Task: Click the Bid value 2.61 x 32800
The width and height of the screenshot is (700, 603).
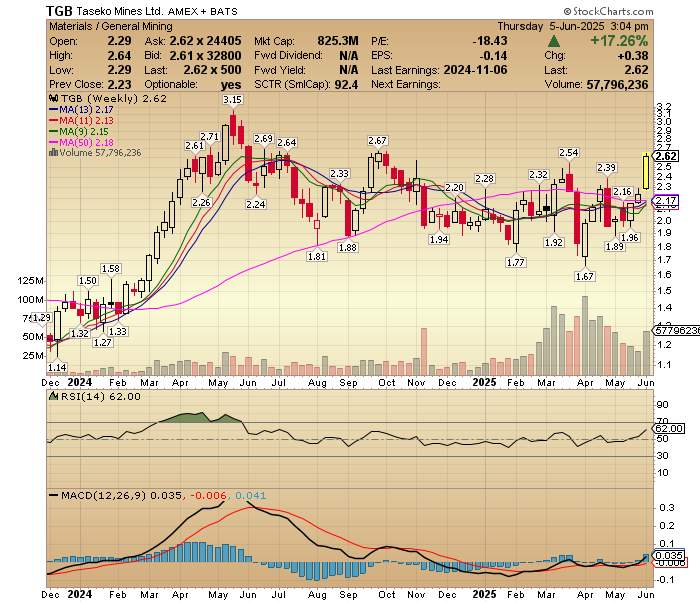Action: [205, 55]
